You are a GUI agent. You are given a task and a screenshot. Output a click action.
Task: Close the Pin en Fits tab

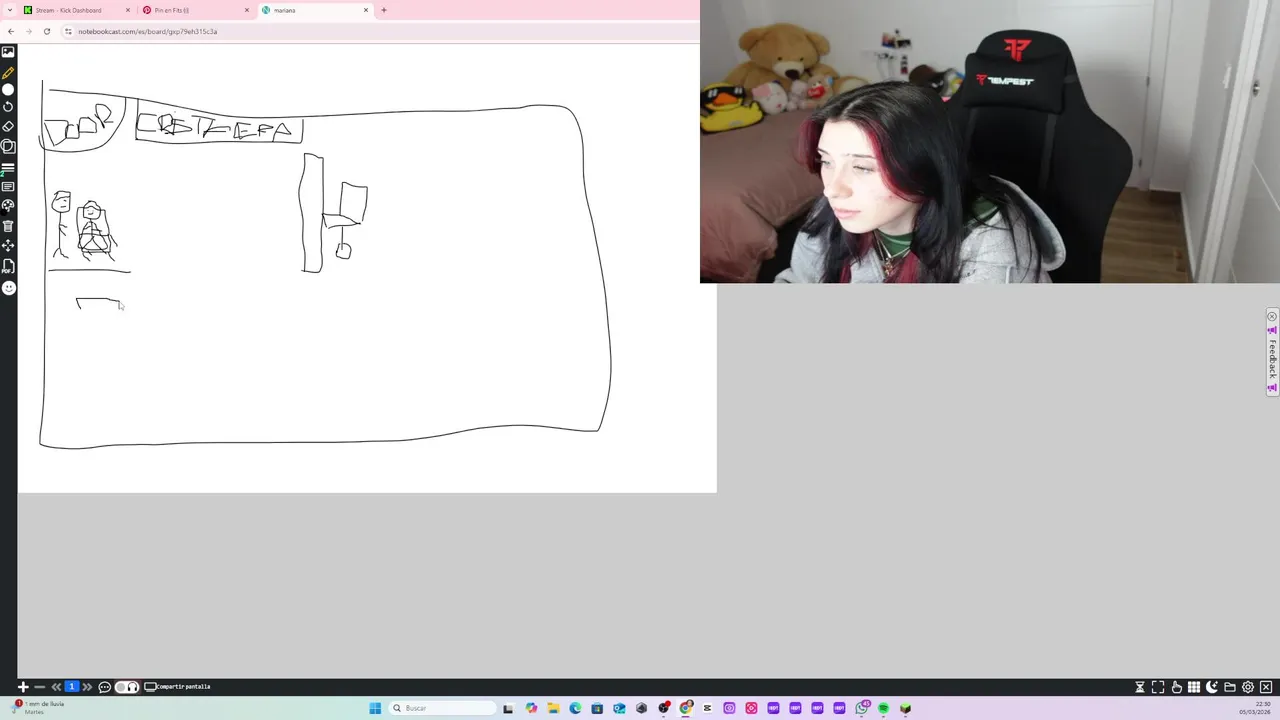[x=247, y=10]
